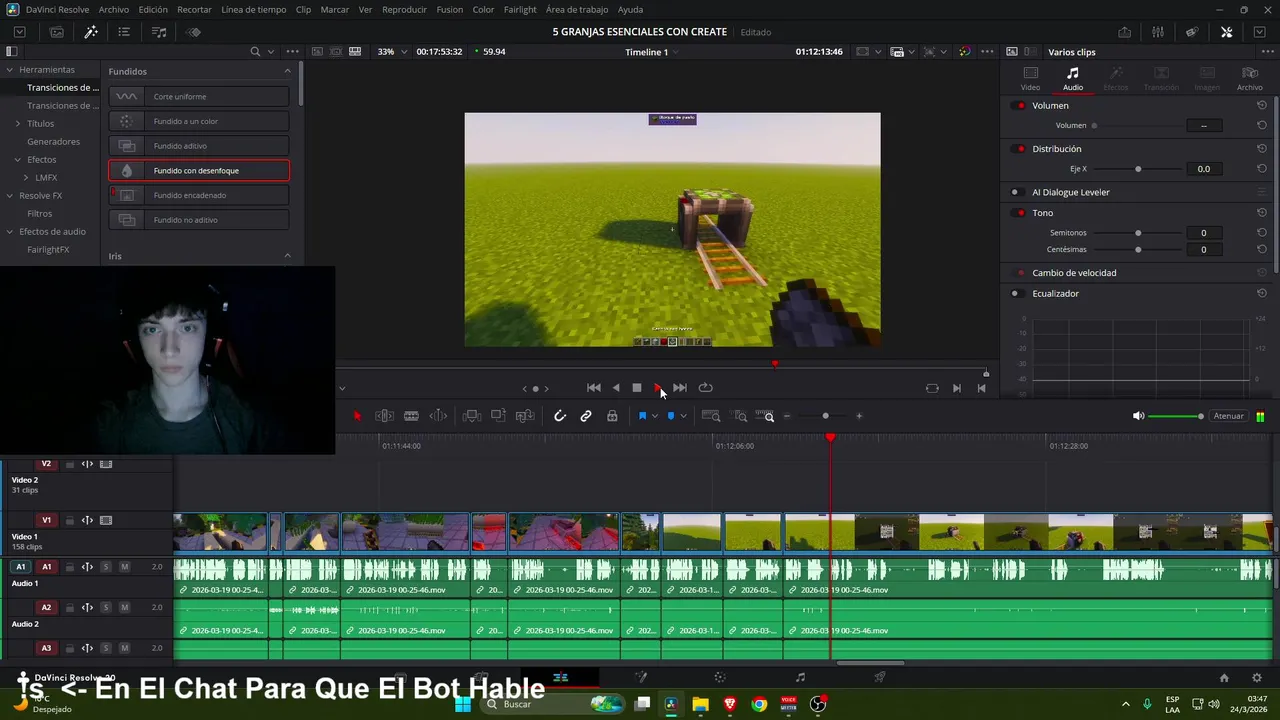The image size is (1280, 720).
Task: Expand the Títulos tree item
Action: (x=18, y=124)
